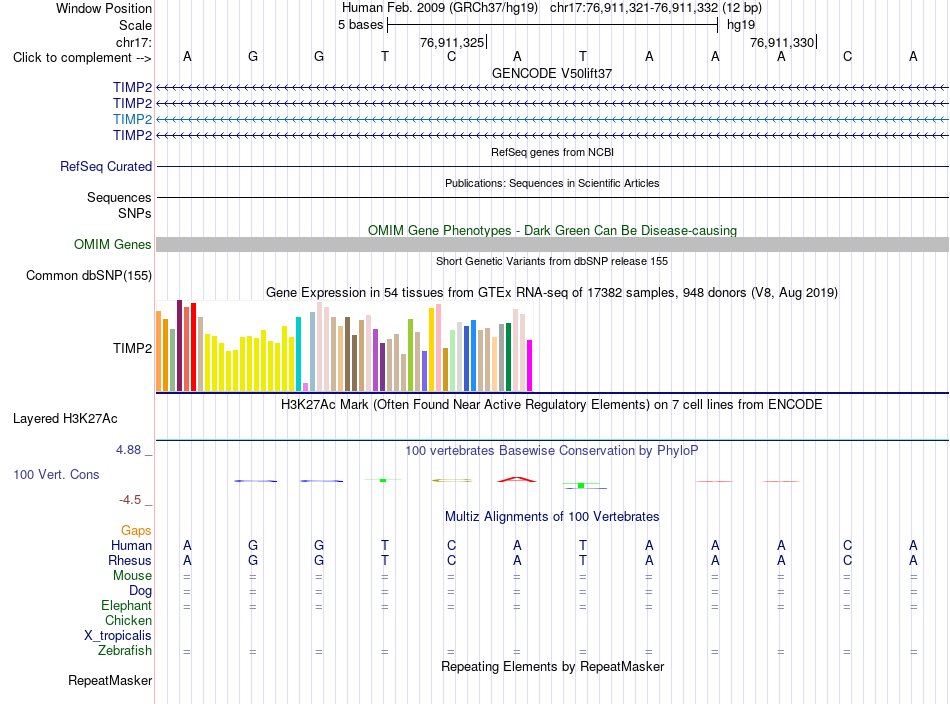Image resolution: width=950 pixels, height=704 pixels.
Task: Click 'Repeating Elements by RepeatMasker' title
Action: click(552, 666)
